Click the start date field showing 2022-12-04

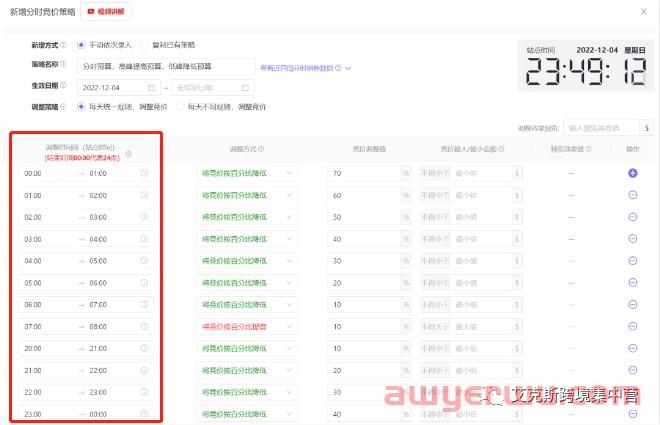click(x=119, y=88)
